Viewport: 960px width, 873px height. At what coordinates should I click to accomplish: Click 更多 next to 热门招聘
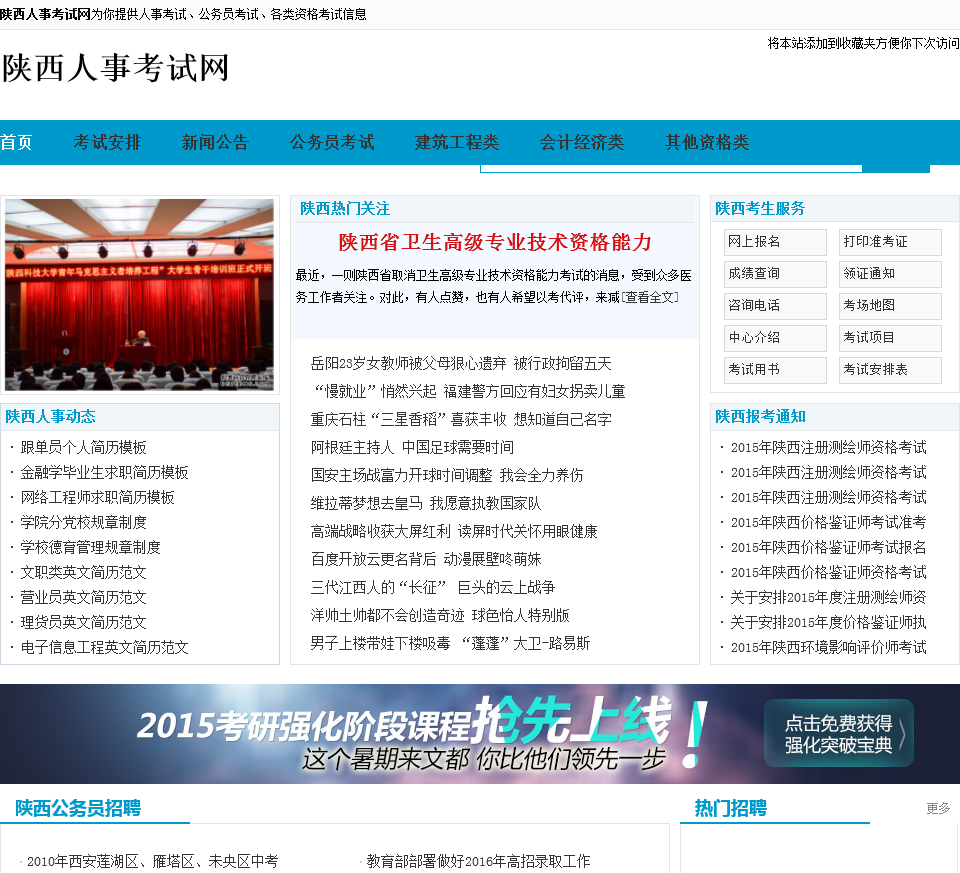pos(938,809)
